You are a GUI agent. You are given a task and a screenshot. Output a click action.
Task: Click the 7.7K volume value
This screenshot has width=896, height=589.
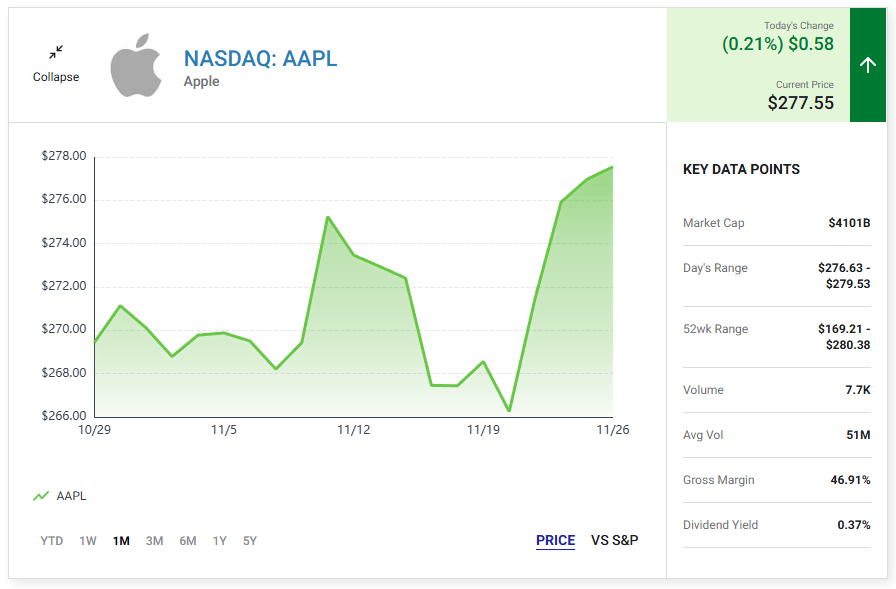858,390
